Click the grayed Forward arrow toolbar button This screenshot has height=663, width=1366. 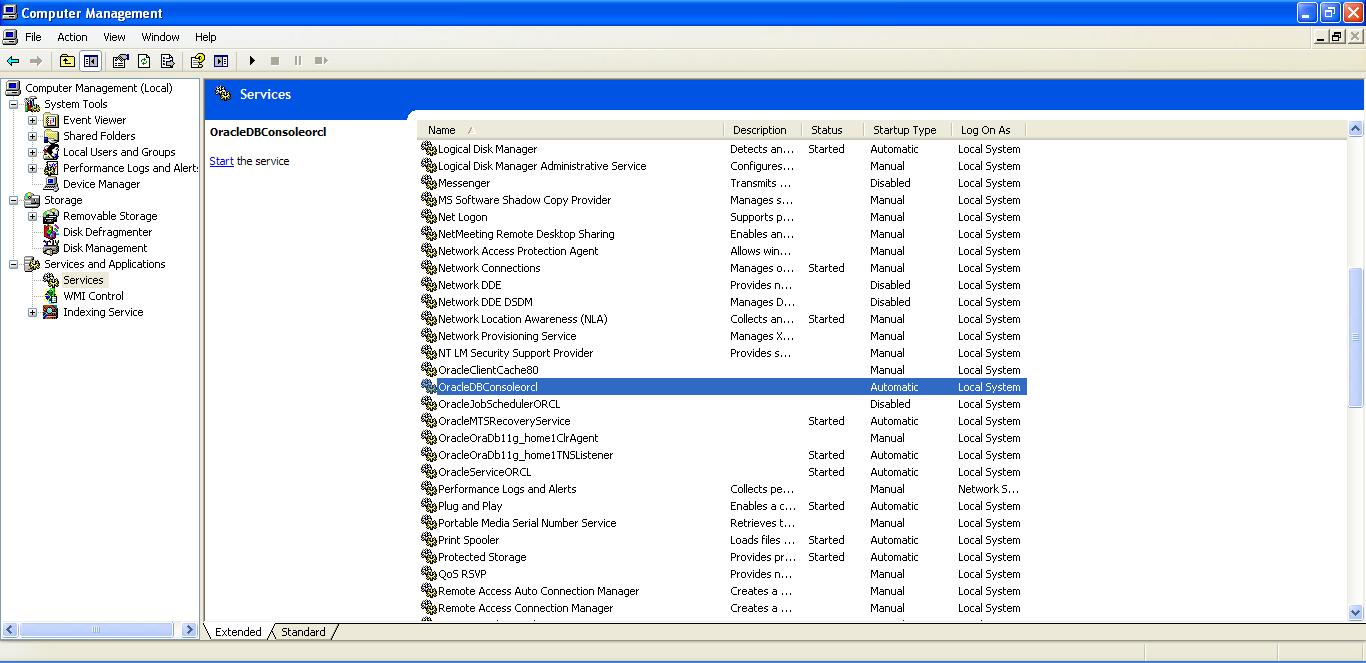(36, 61)
